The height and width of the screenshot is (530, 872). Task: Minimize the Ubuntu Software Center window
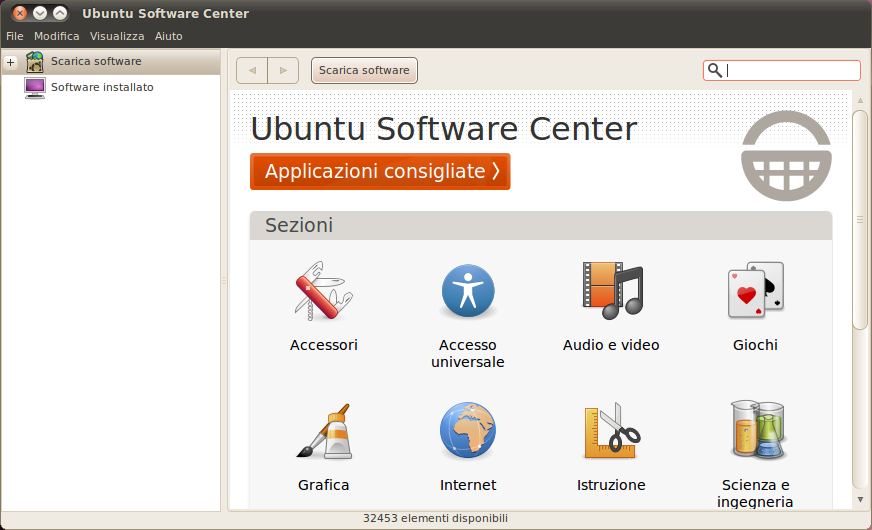pyautogui.click(x=39, y=13)
